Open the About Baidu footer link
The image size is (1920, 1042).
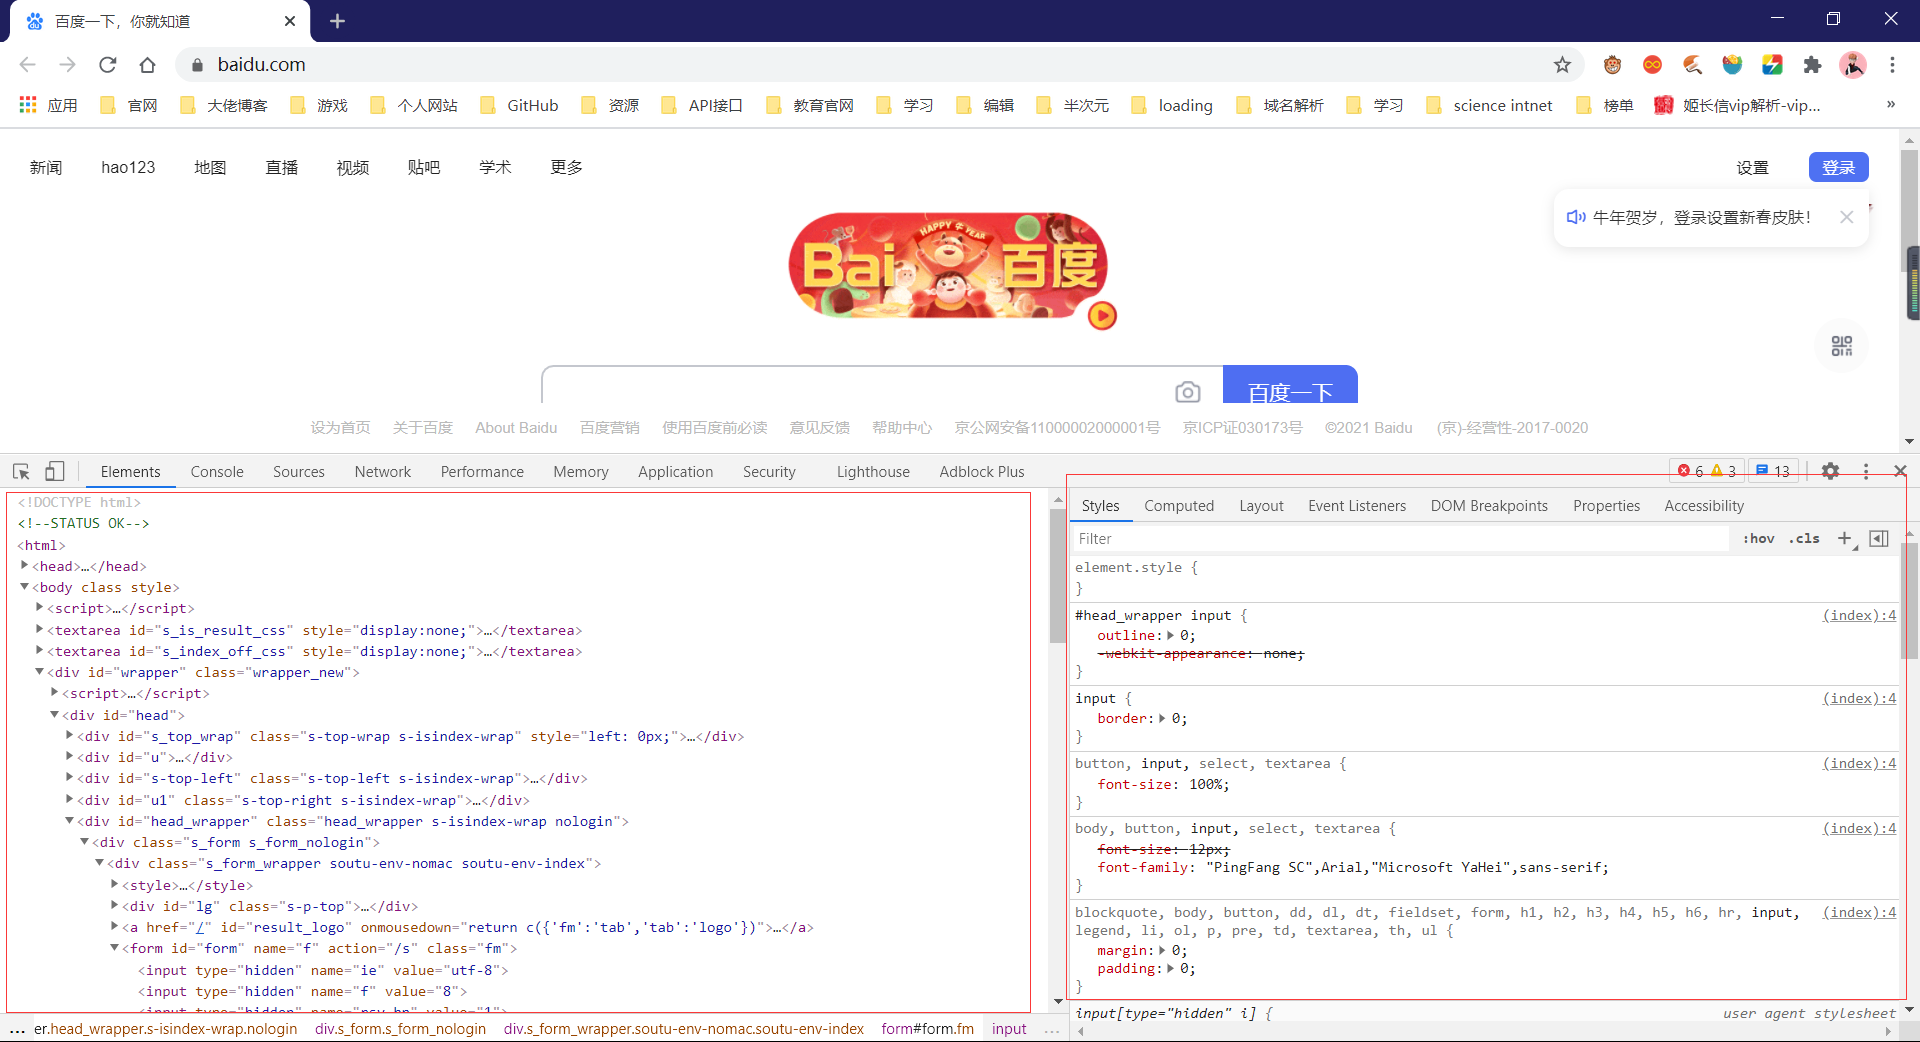coord(516,428)
